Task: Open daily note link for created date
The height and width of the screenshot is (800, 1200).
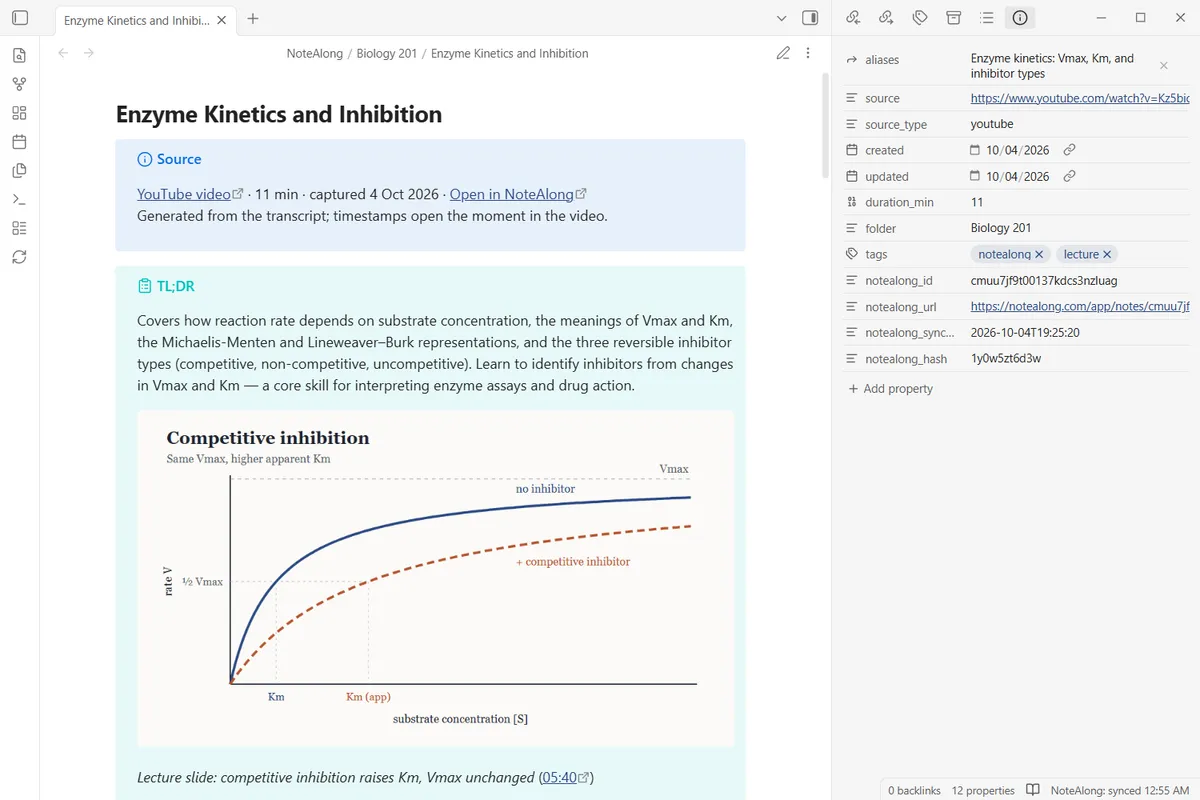Action: [1069, 150]
